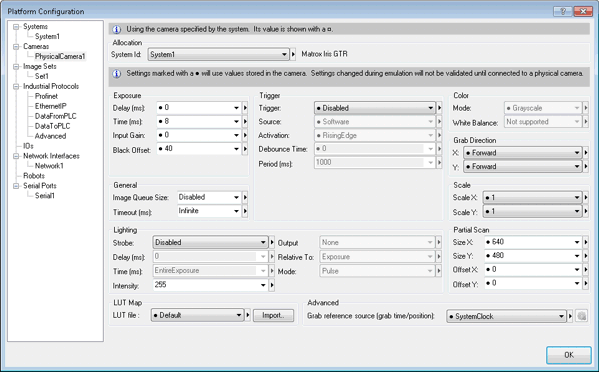Open Advanced under Industrial Protocols

pyautogui.click(x=50, y=136)
